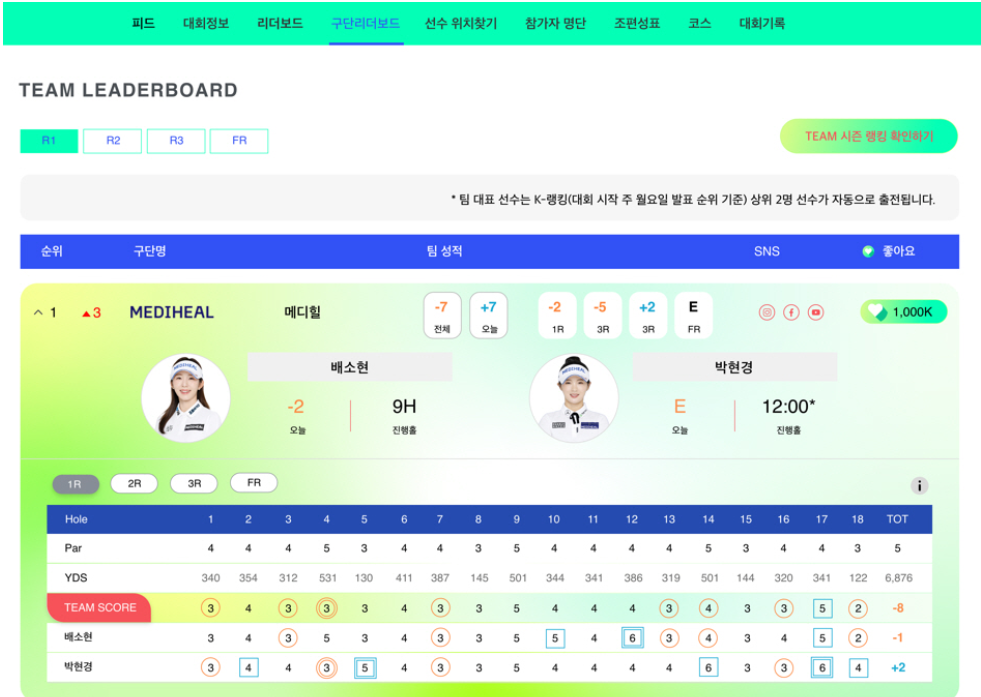This screenshot has height=697, width=981.
Task: Click TOT column header
Action: [897, 519]
